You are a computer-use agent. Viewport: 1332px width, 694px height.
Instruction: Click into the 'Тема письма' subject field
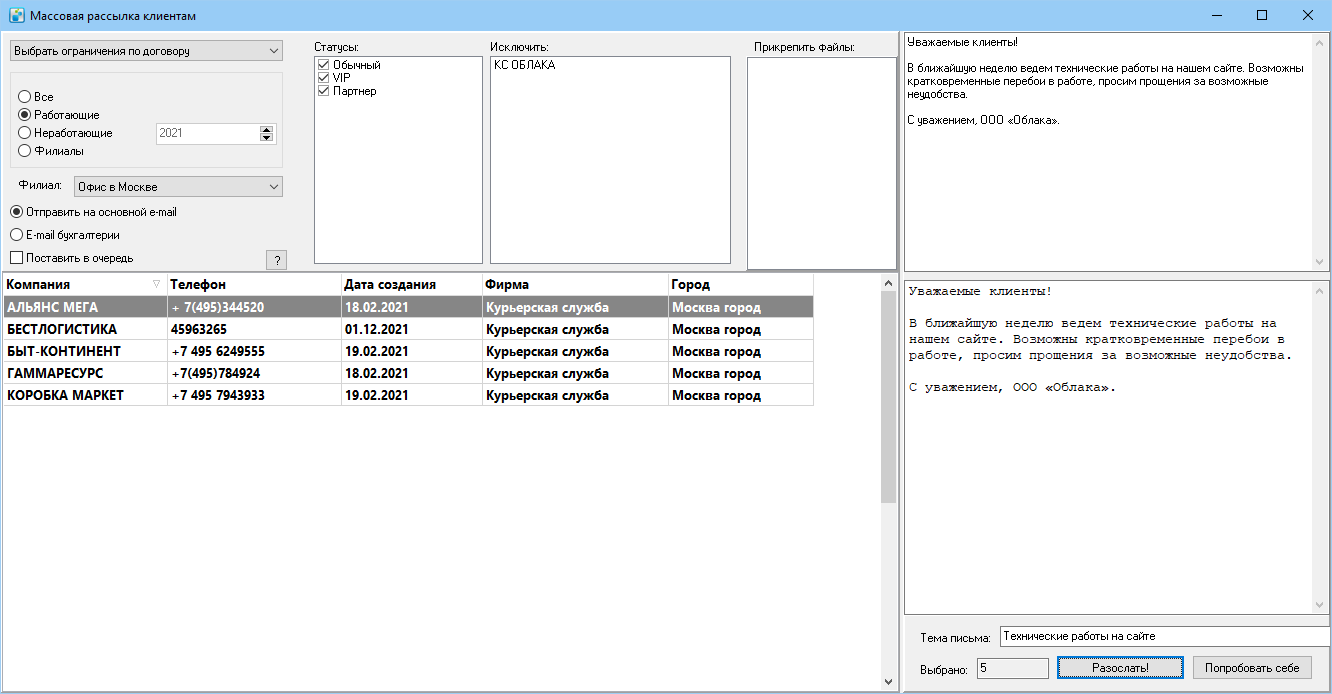(x=1165, y=637)
